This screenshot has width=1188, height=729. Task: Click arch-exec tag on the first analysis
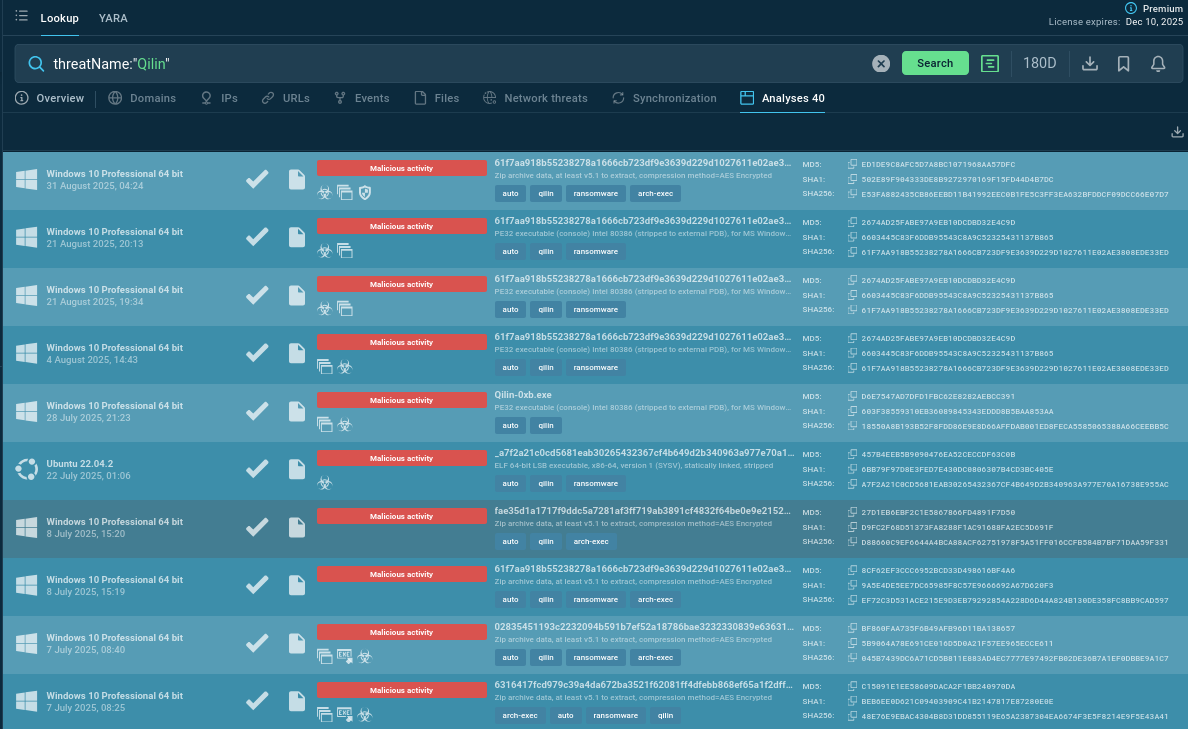[x=656, y=194]
